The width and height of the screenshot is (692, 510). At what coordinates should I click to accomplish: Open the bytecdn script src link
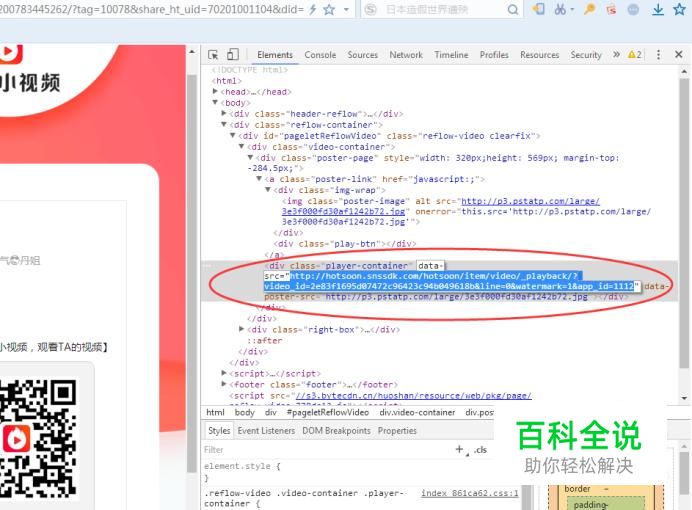tap(414, 396)
